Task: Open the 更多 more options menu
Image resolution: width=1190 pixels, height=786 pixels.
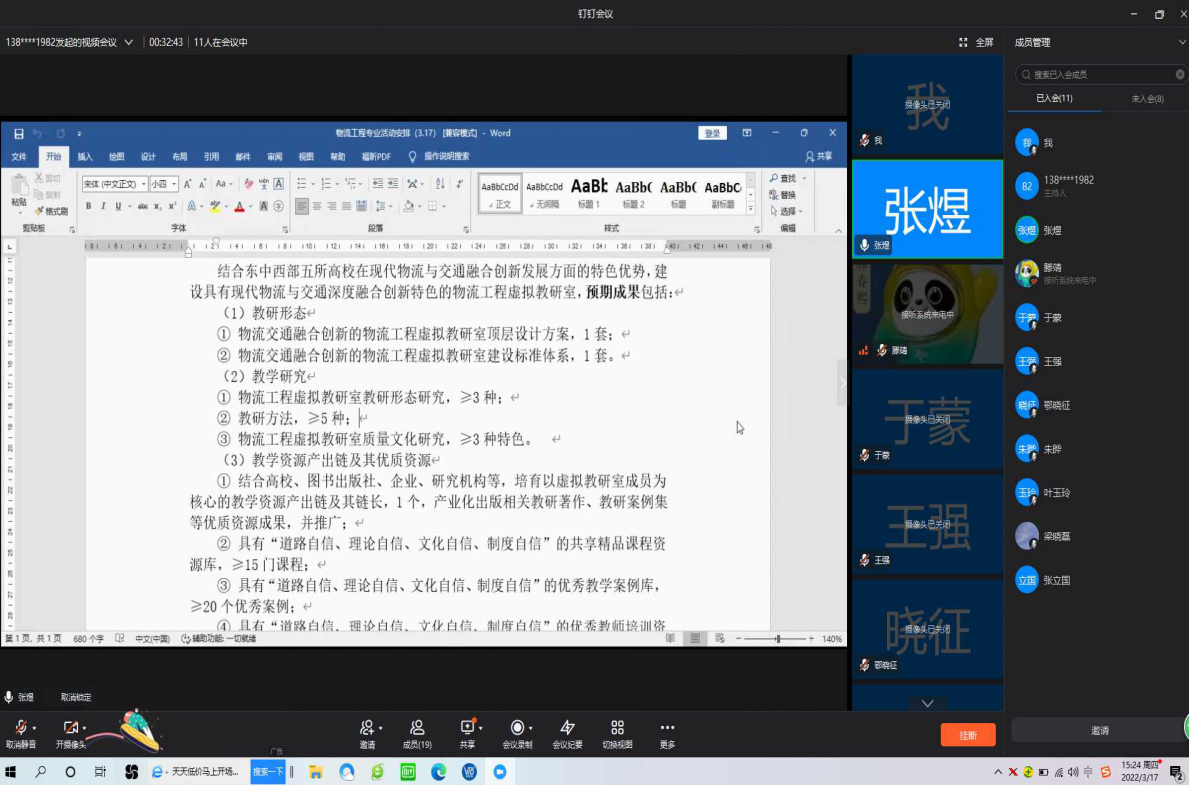Action: [x=667, y=728]
